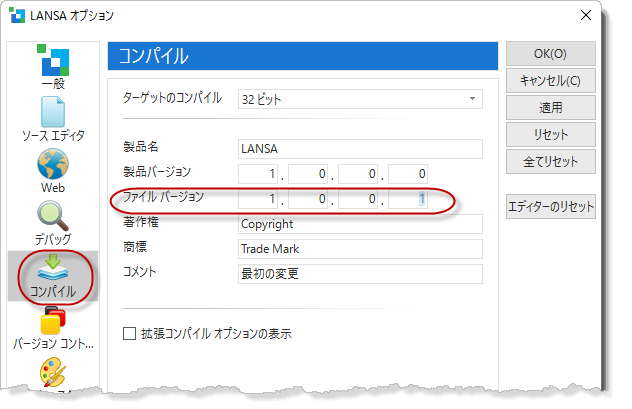Apply changes with 適用 button
Image resolution: width=632 pixels, height=409 pixels.
pos(551,108)
